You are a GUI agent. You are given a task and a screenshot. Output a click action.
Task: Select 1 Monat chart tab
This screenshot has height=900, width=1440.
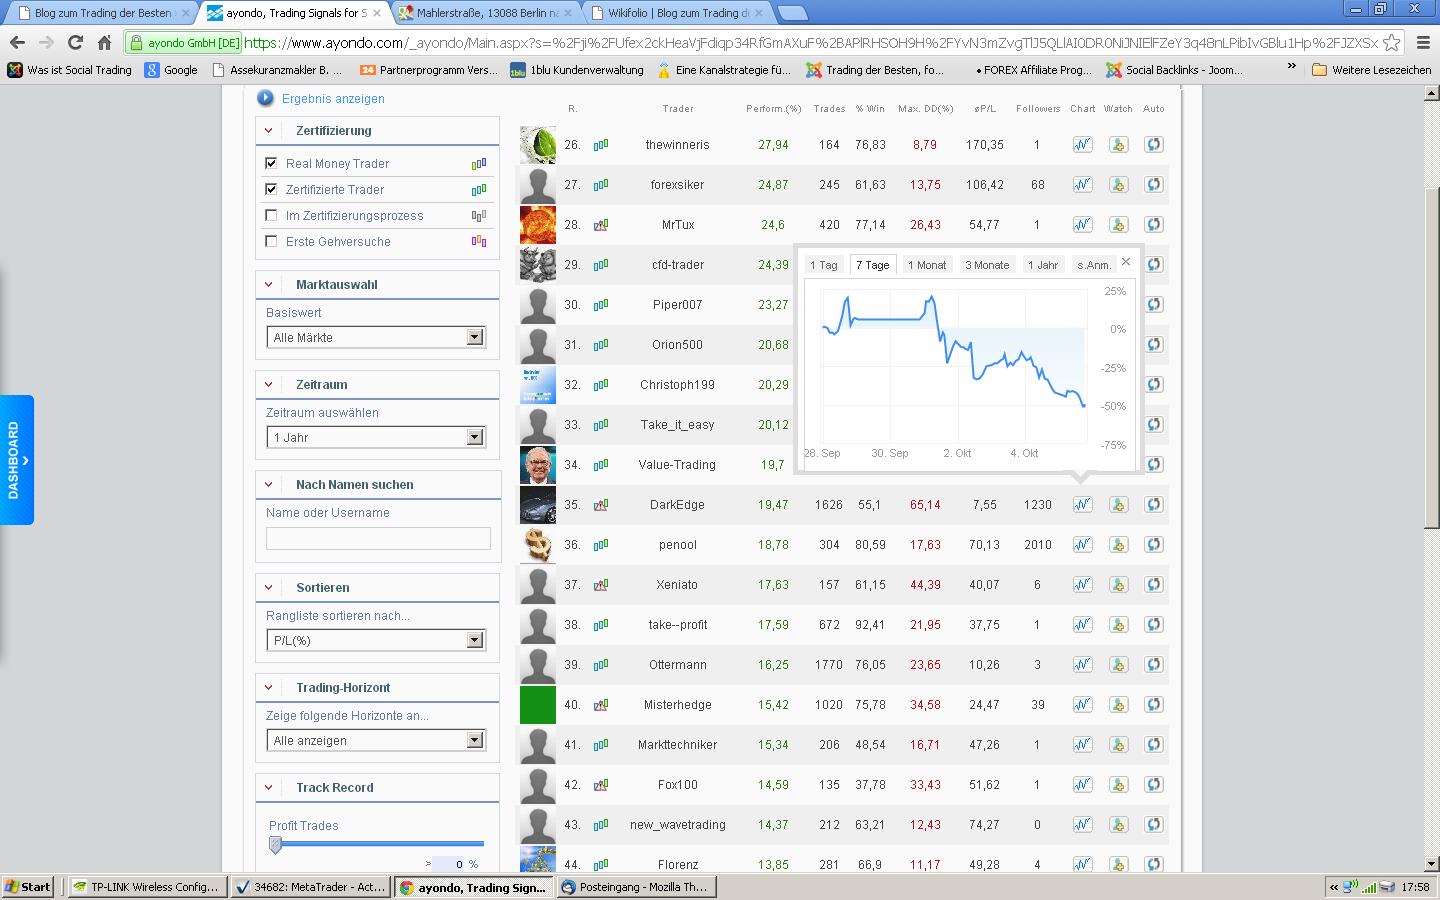click(926, 265)
